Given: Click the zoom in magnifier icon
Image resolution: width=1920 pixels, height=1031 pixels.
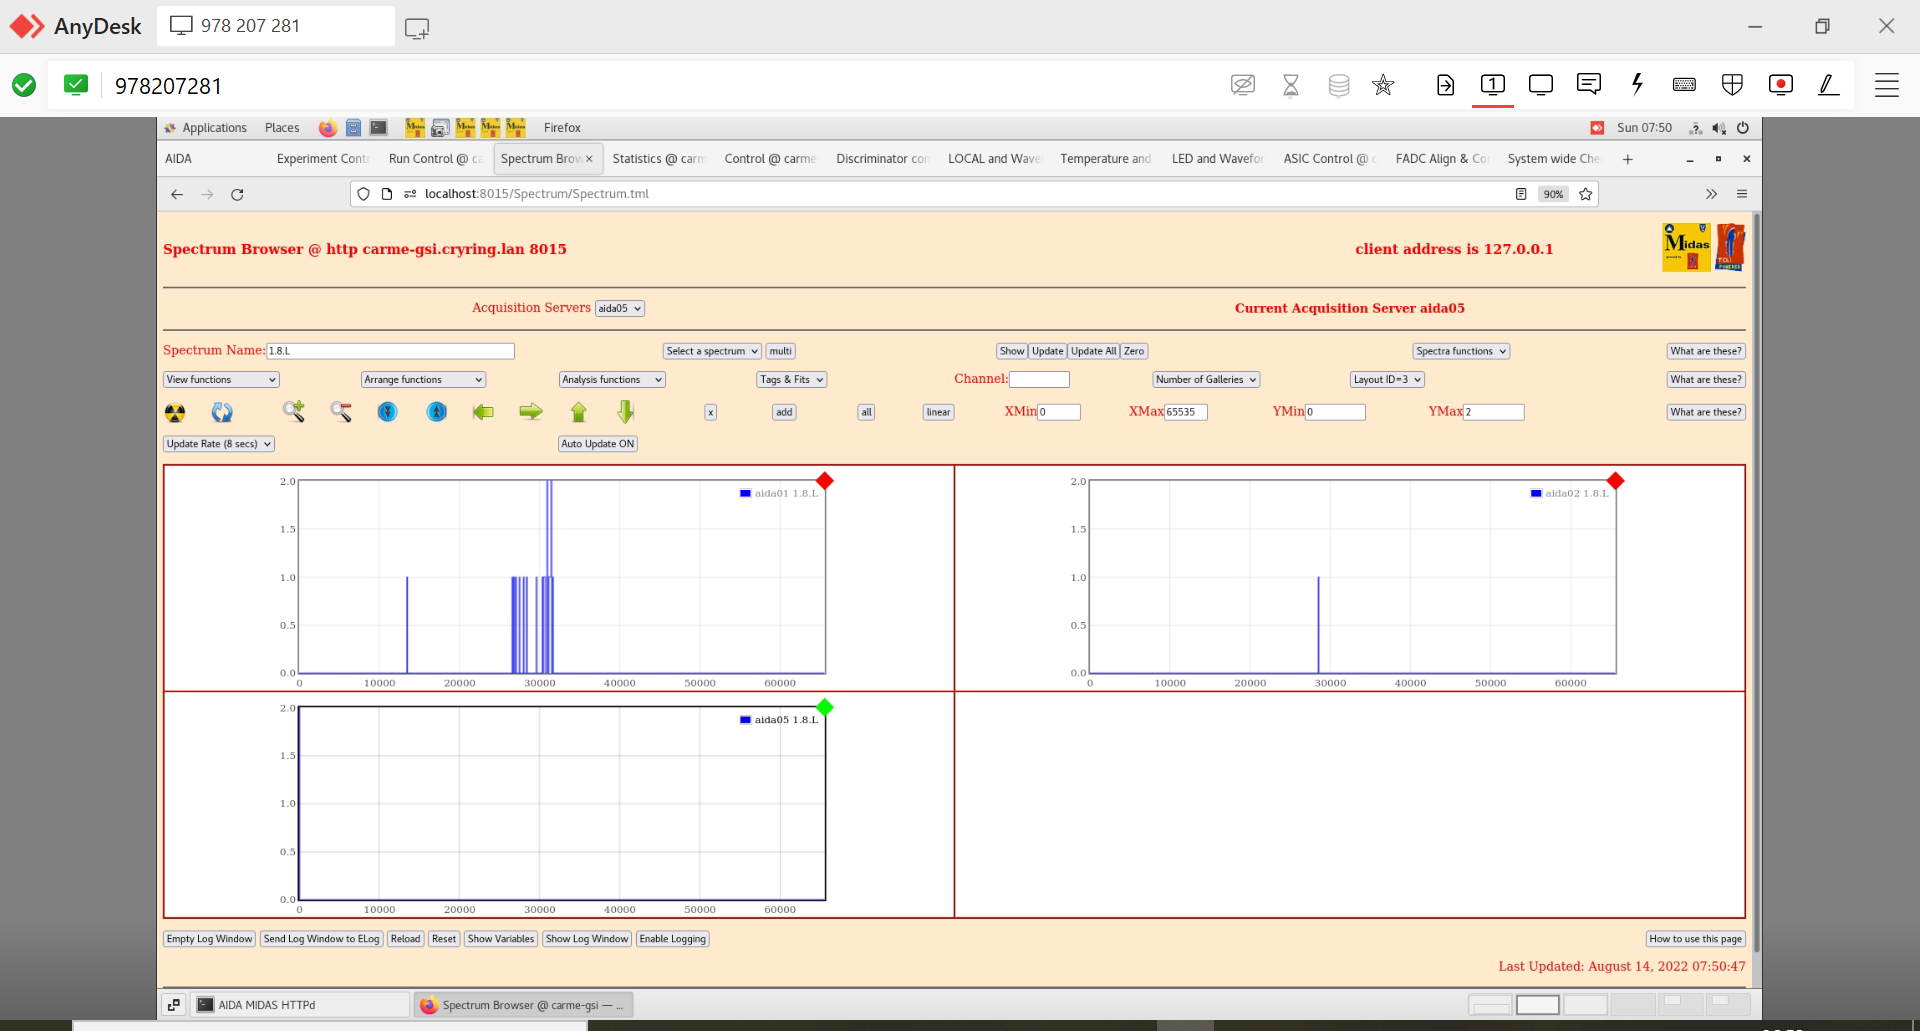Looking at the screenshot, I should (293, 411).
